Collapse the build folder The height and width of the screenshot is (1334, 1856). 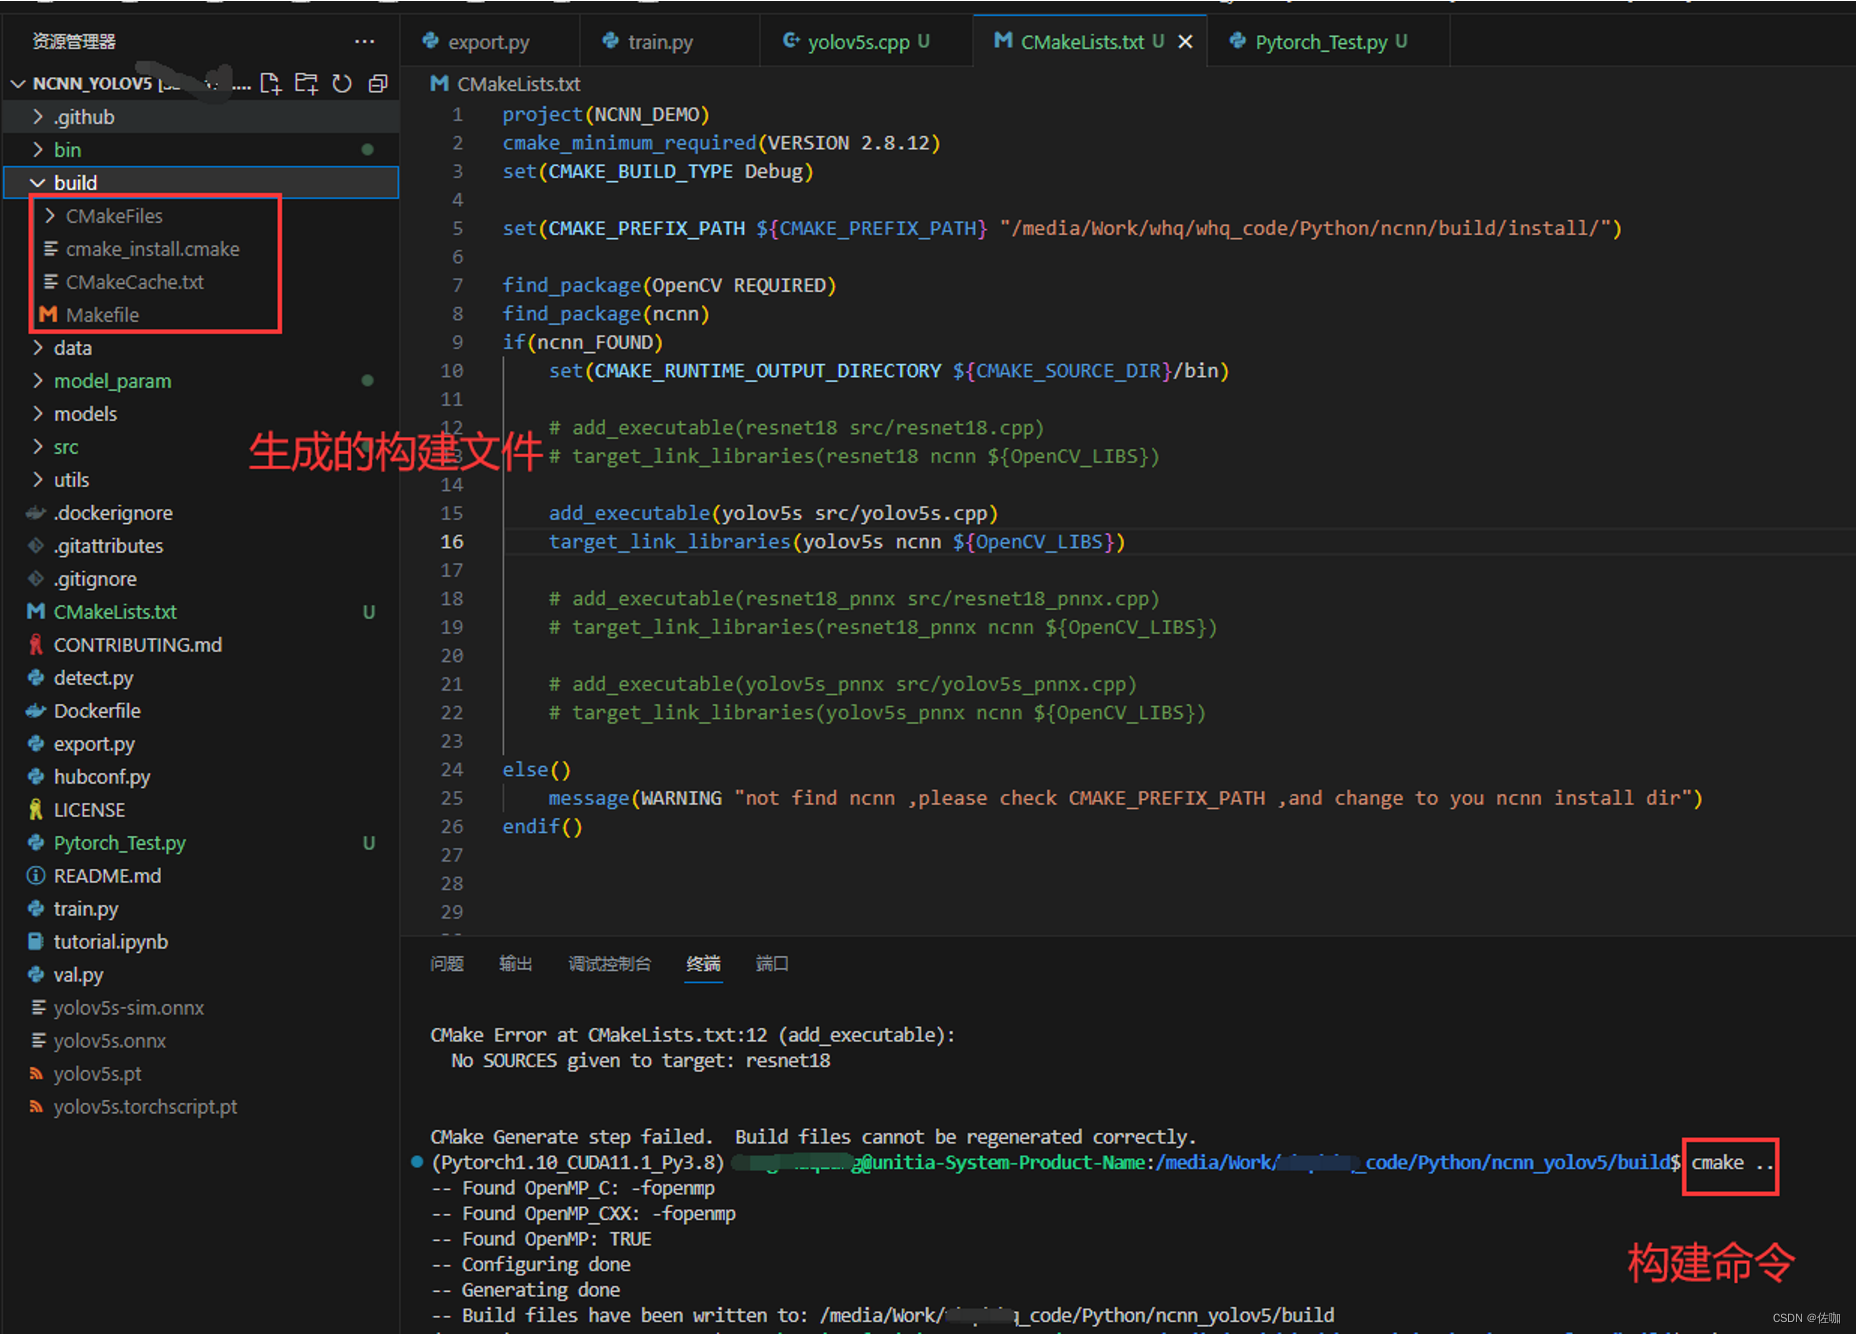(200, 183)
